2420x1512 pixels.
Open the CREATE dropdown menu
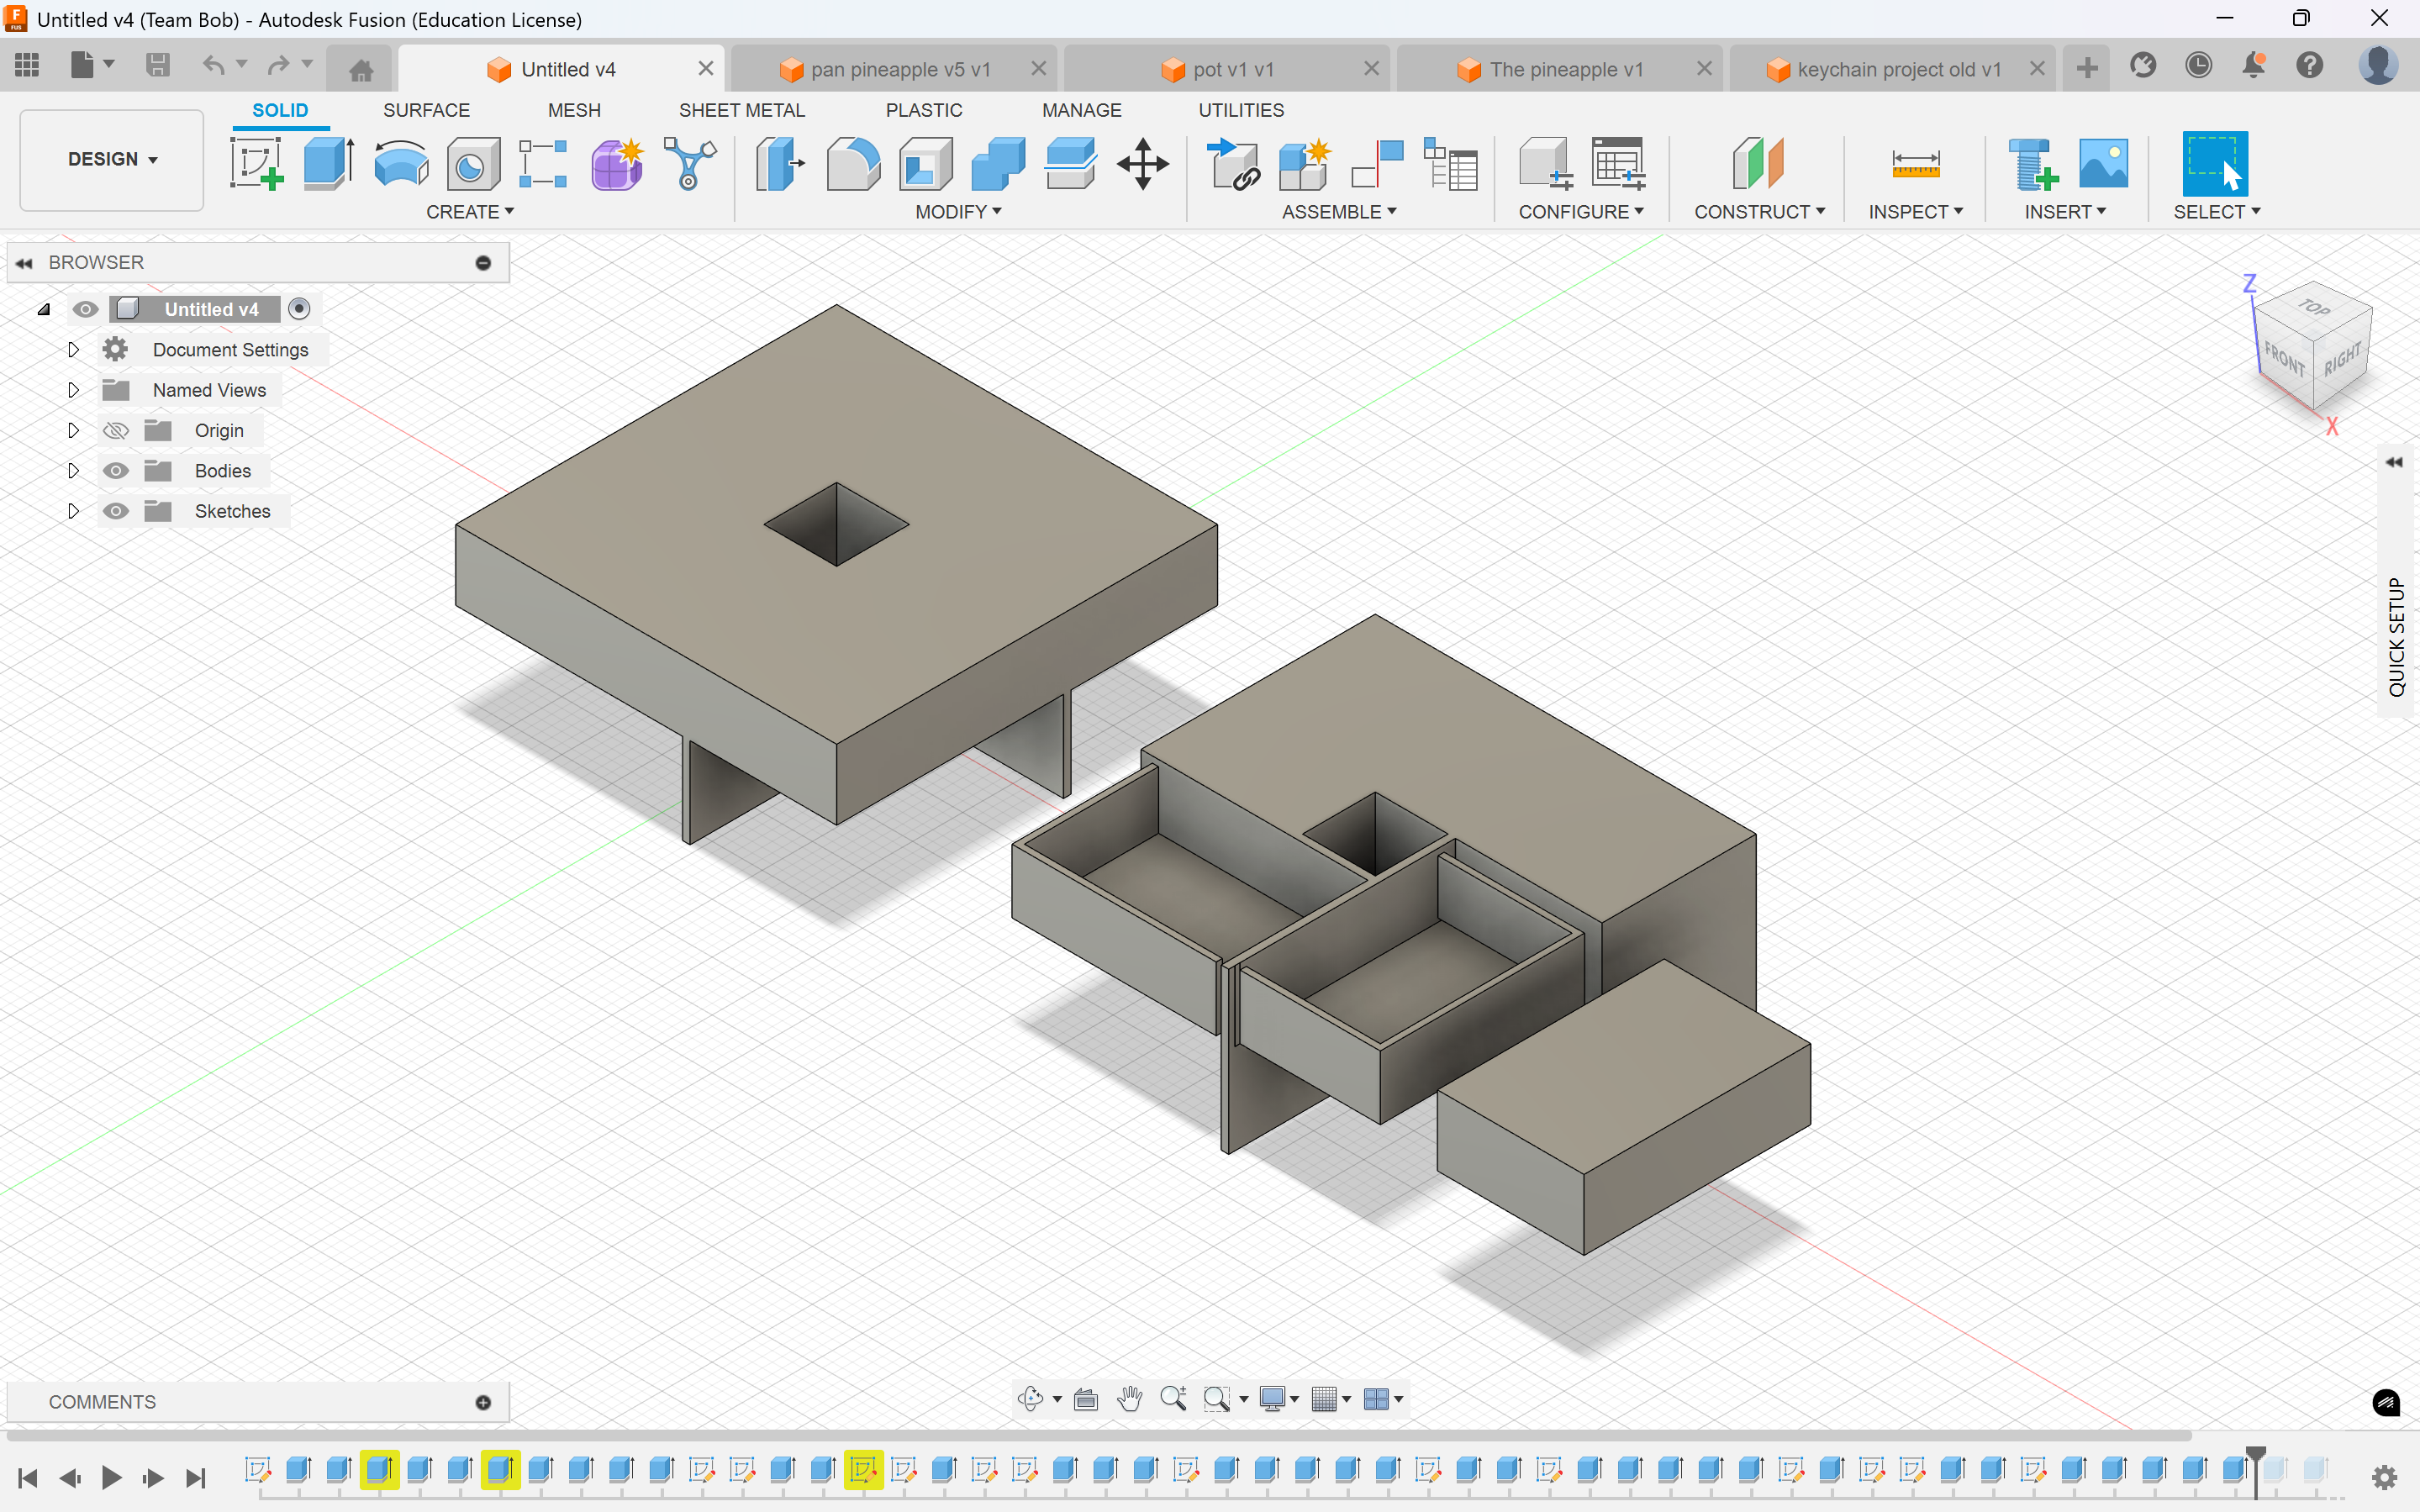pyautogui.click(x=470, y=212)
